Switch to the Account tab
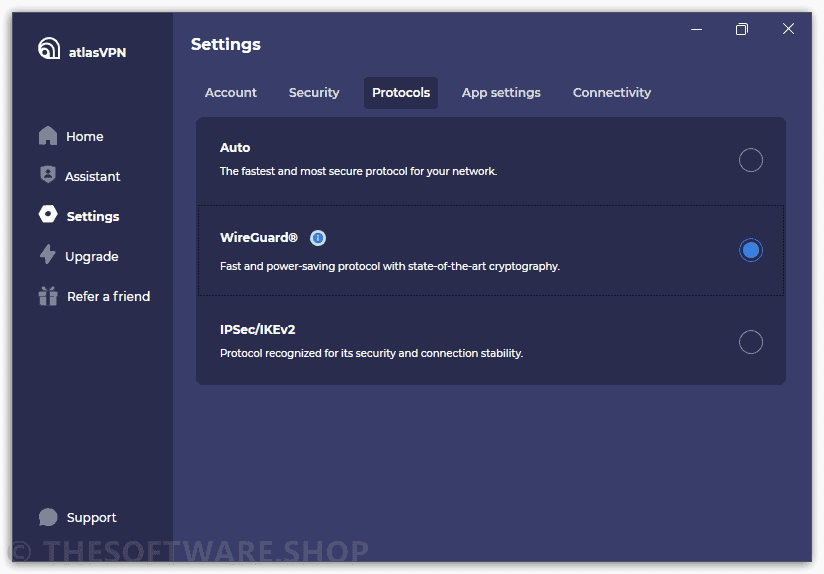The height and width of the screenshot is (574, 824). pyautogui.click(x=231, y=93)
